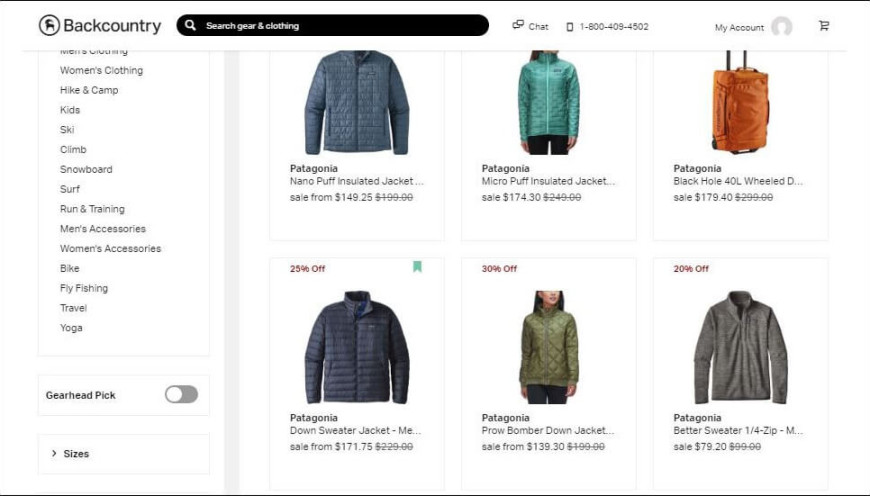Open the Travel category

pos(73,308)
